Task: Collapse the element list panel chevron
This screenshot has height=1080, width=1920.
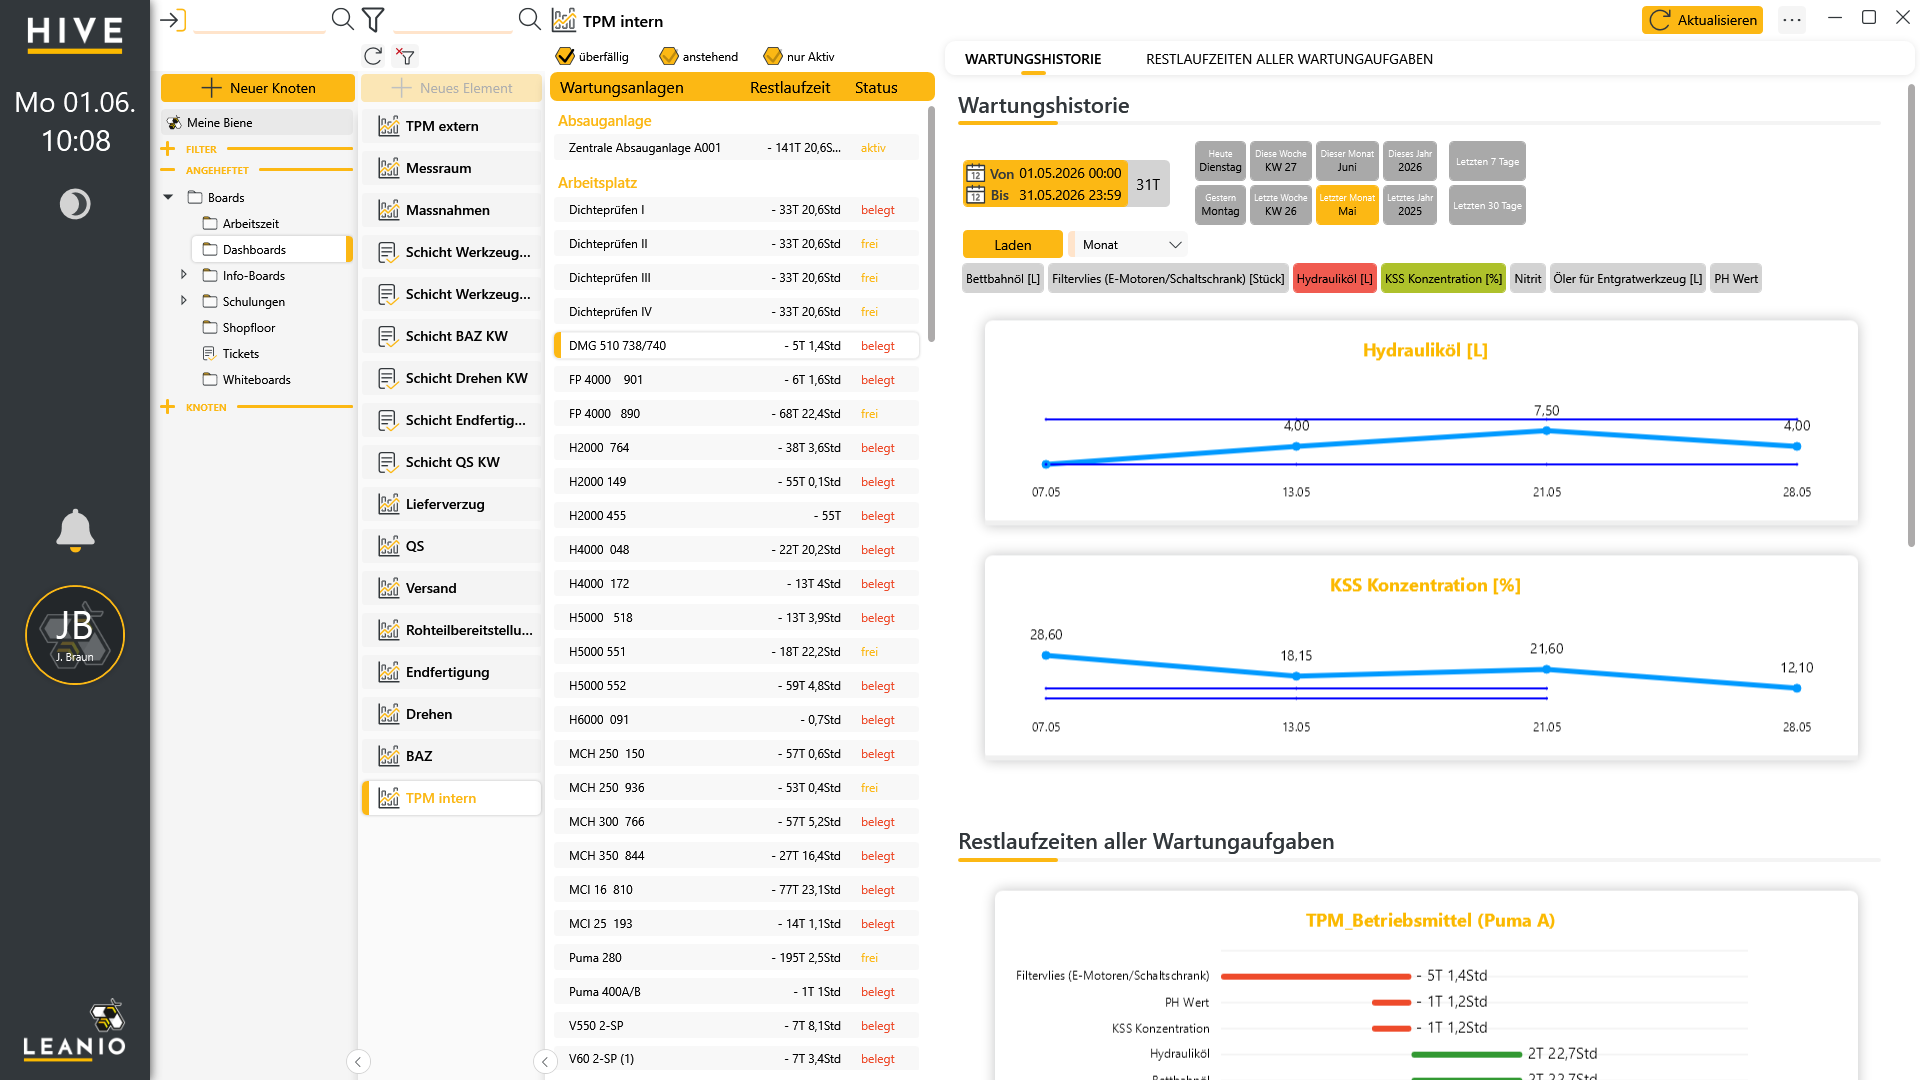Action: click(545, 1062)
